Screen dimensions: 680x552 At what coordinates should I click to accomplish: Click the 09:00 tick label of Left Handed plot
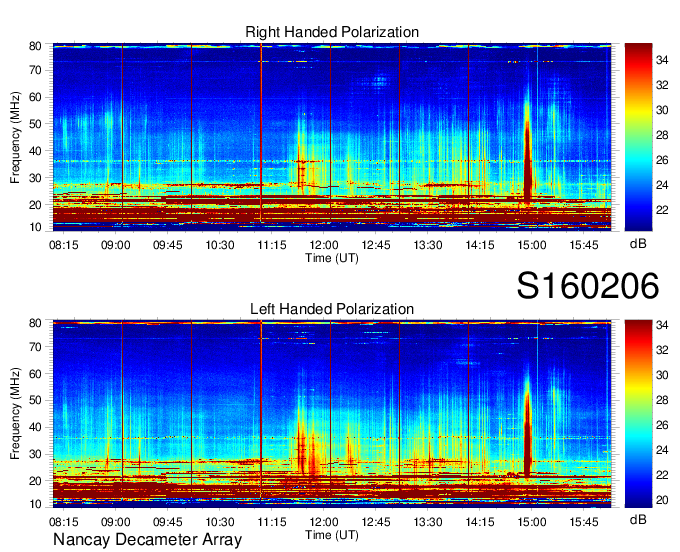[116, 522]
